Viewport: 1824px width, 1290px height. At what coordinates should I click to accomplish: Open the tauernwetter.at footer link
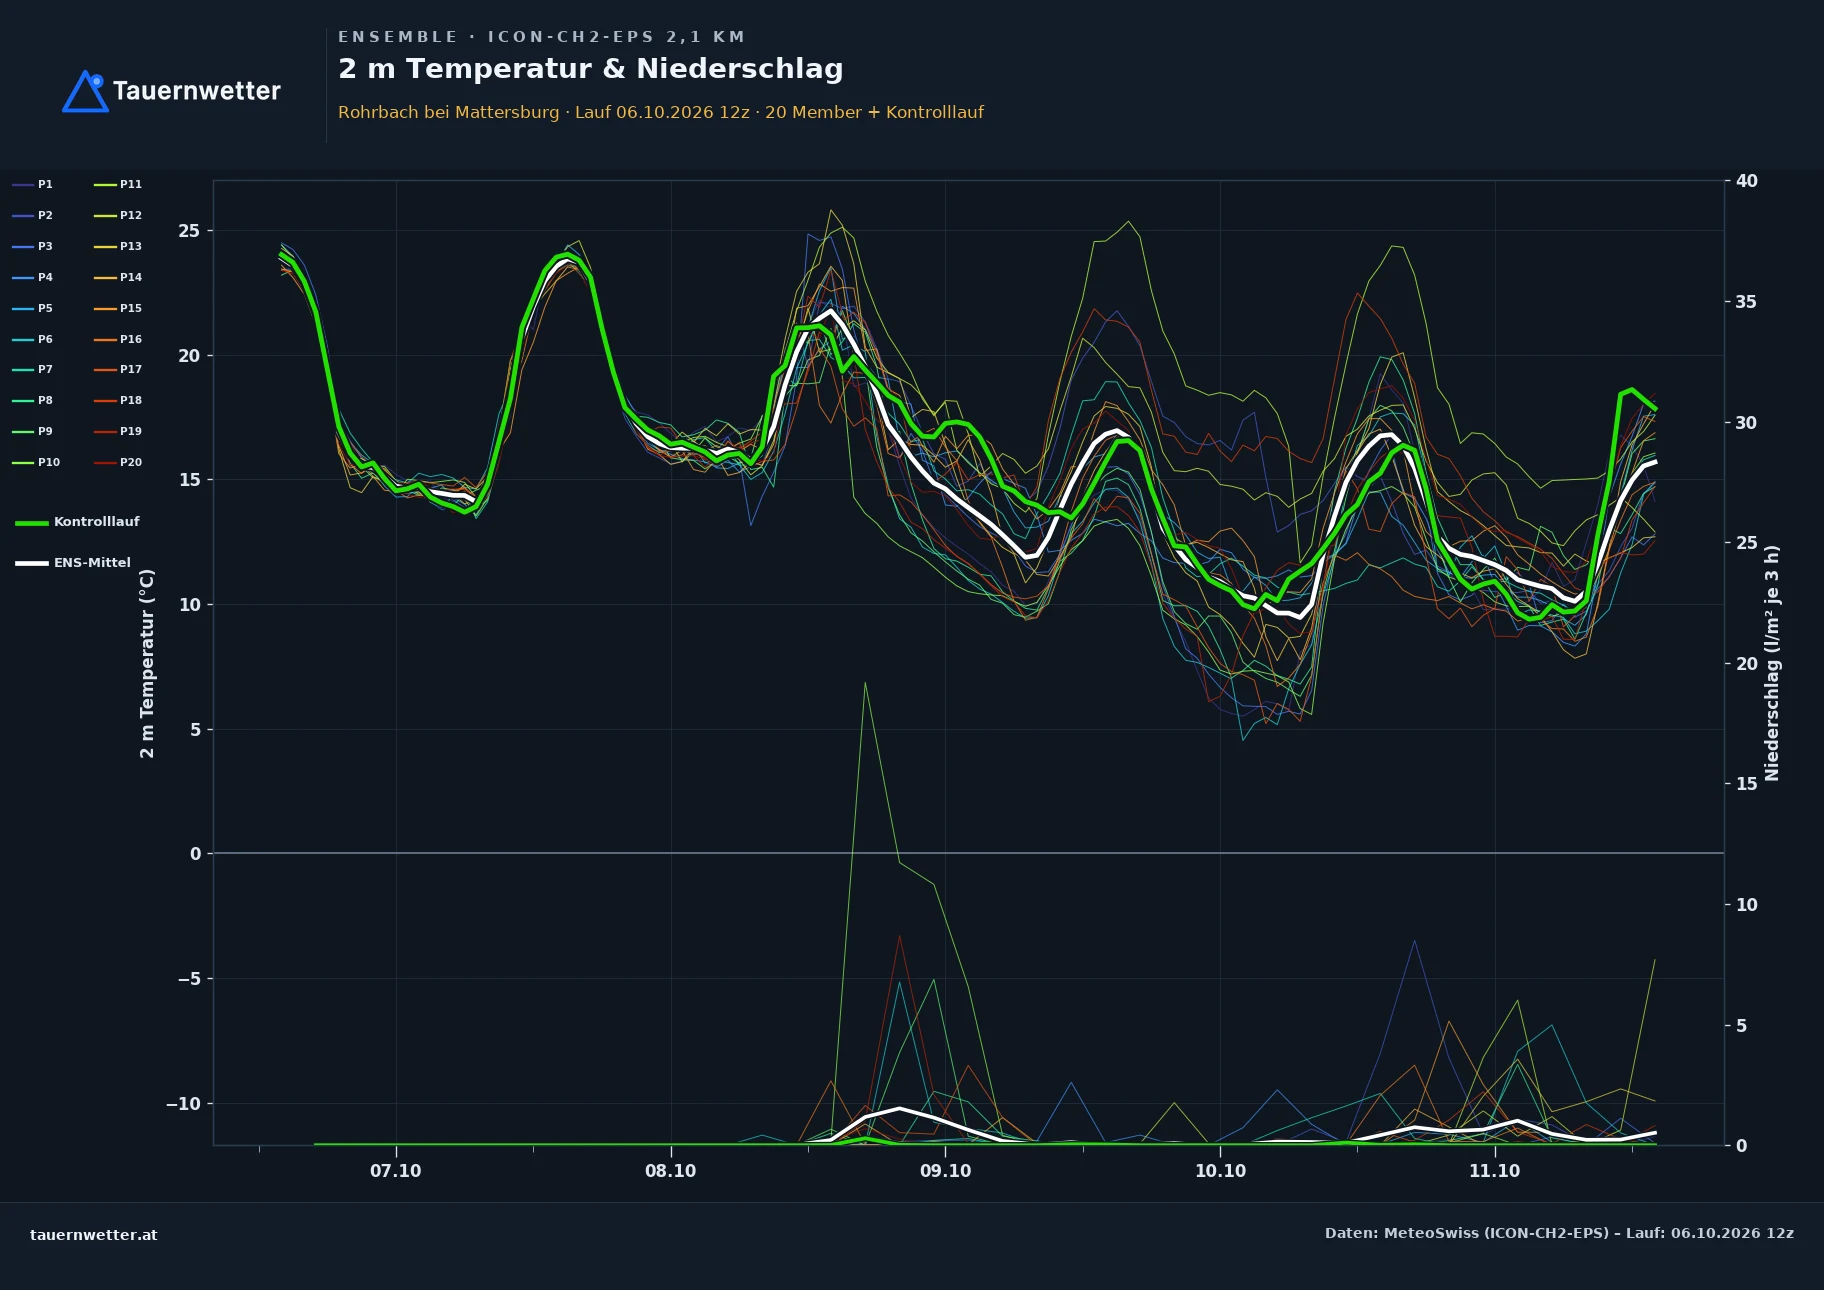coord(94,1234)
